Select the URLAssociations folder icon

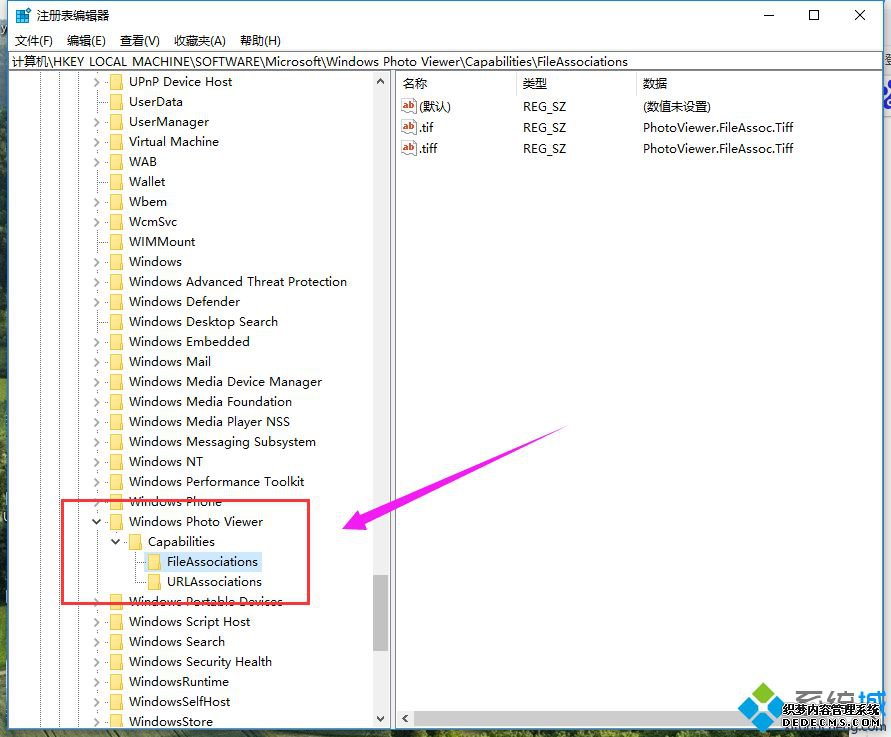tap(154, 582)
